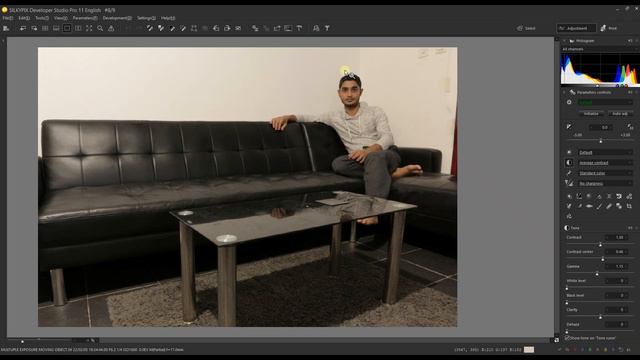Click the crop tool icon in subcontrols
This screenshot has width=640, height=360.
point(629,206)
